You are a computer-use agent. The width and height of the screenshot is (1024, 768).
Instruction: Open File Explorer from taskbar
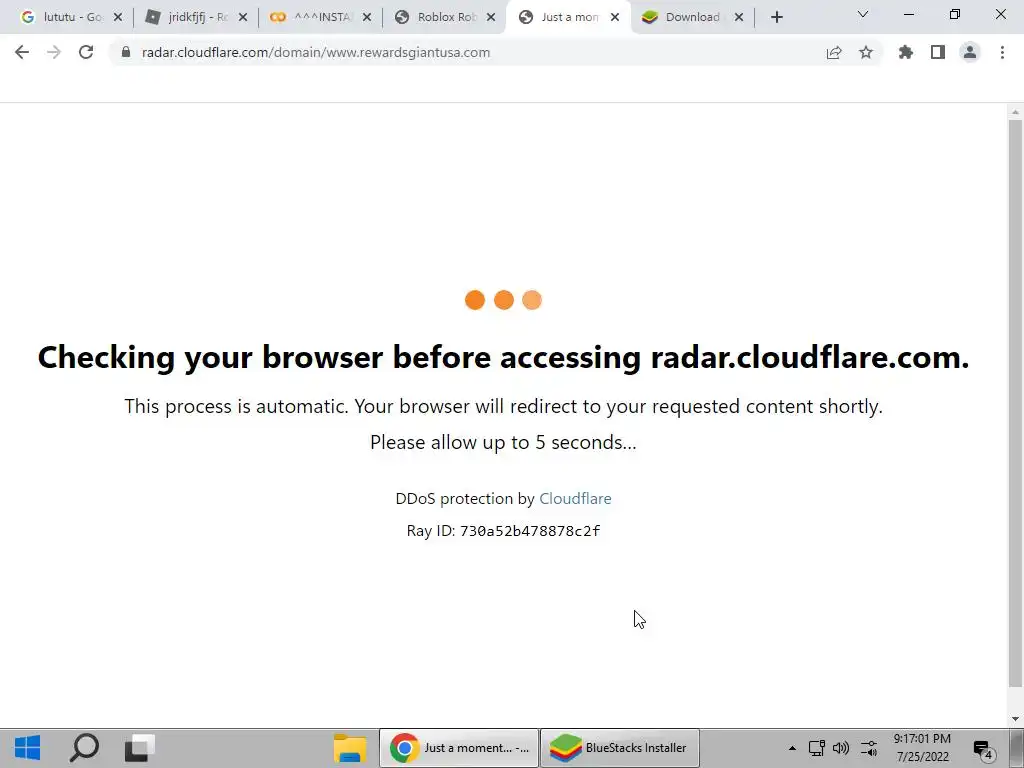[350, 748]
